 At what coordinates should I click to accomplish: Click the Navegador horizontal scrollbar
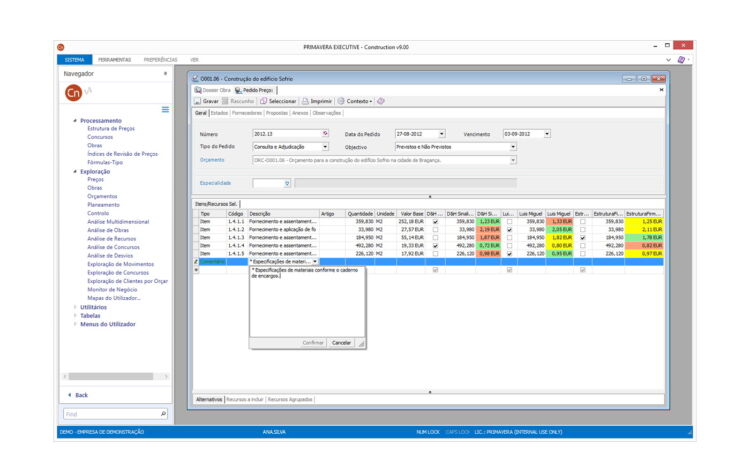110,376
